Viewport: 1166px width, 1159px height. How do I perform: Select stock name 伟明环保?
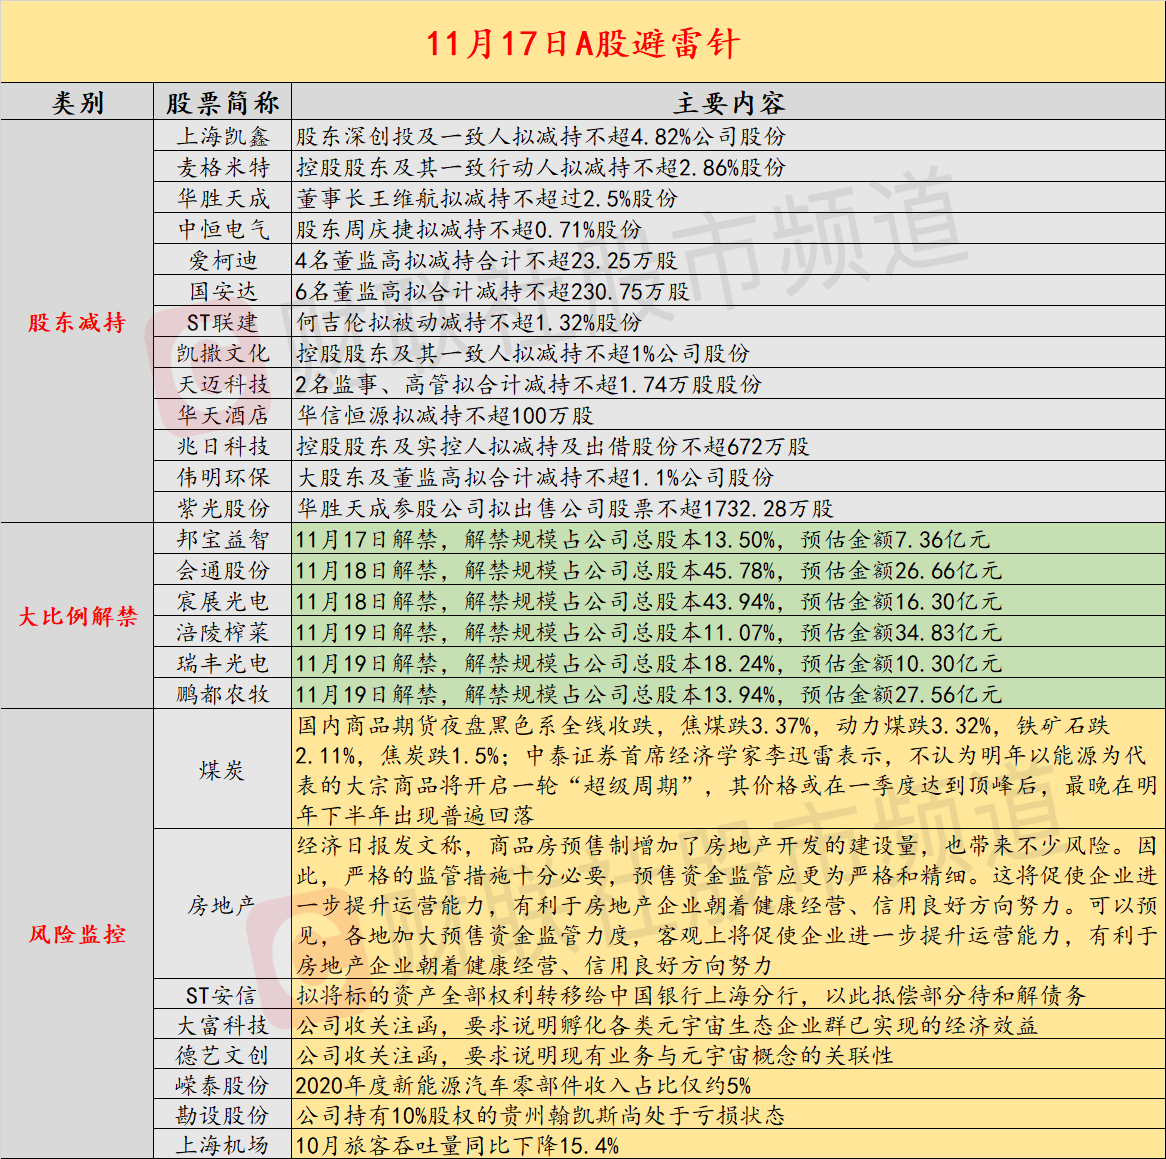coord(222,477)
